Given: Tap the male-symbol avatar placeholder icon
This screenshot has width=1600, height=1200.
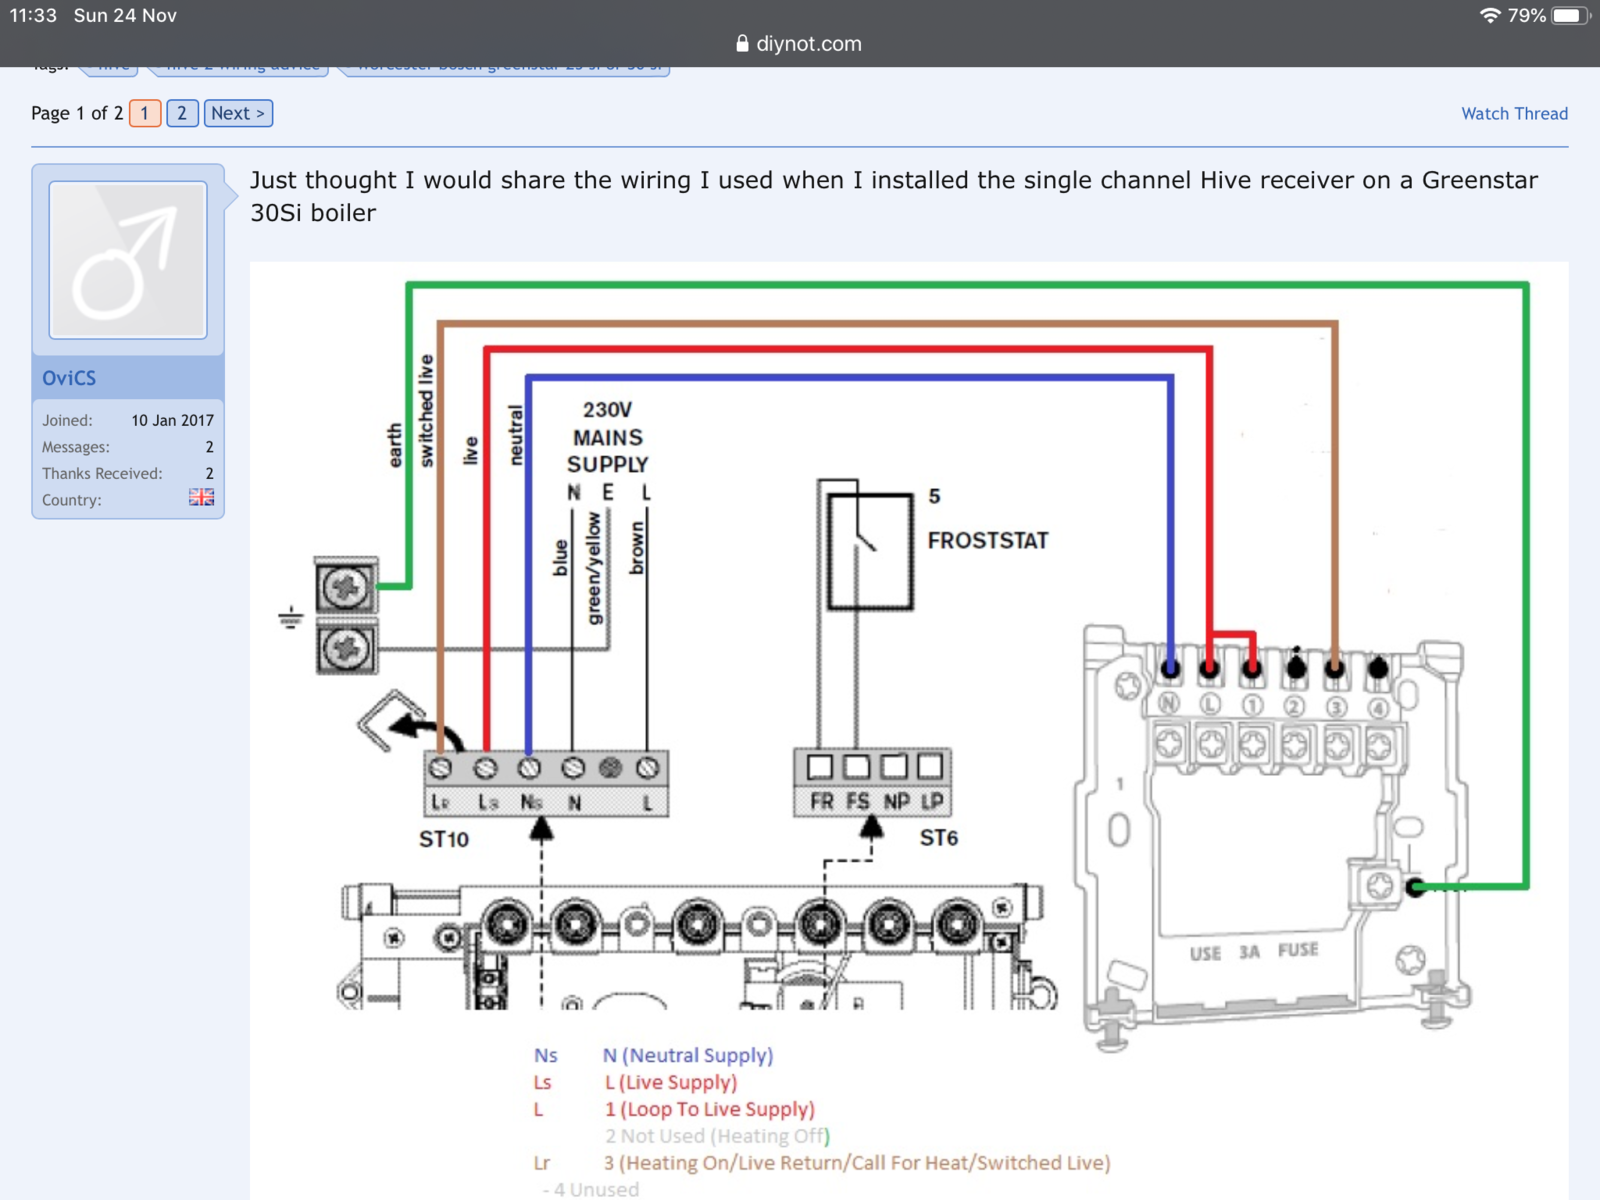Looking at the screenshot, I should click(x=128, y=258).
